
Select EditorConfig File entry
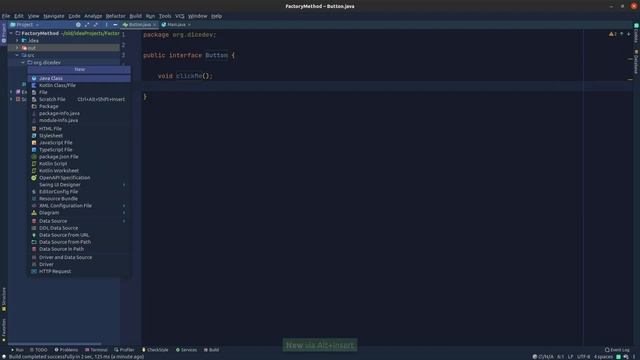point(79,191)
